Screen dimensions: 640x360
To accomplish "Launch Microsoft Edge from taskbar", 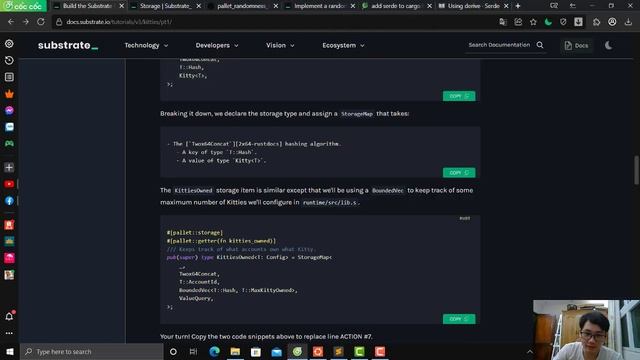I will (x=214, y=351).
